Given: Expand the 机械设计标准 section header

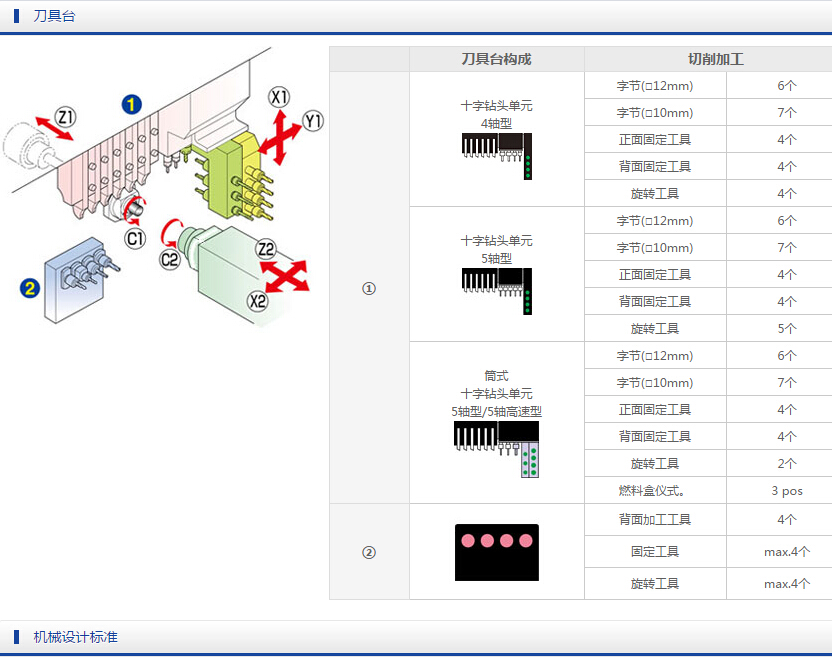Looking at the screenshot, I should click(75, 637).
